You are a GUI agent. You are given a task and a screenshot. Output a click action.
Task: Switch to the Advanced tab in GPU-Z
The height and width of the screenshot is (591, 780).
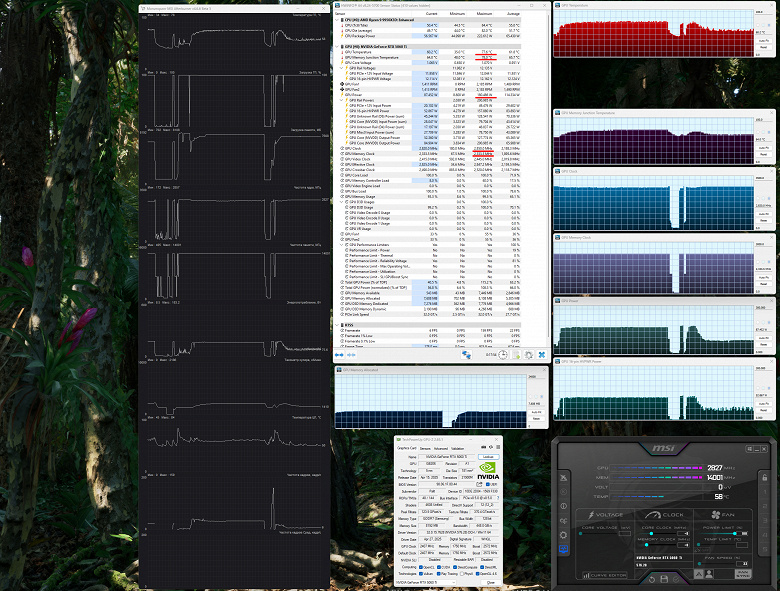(x=441, y=447)
